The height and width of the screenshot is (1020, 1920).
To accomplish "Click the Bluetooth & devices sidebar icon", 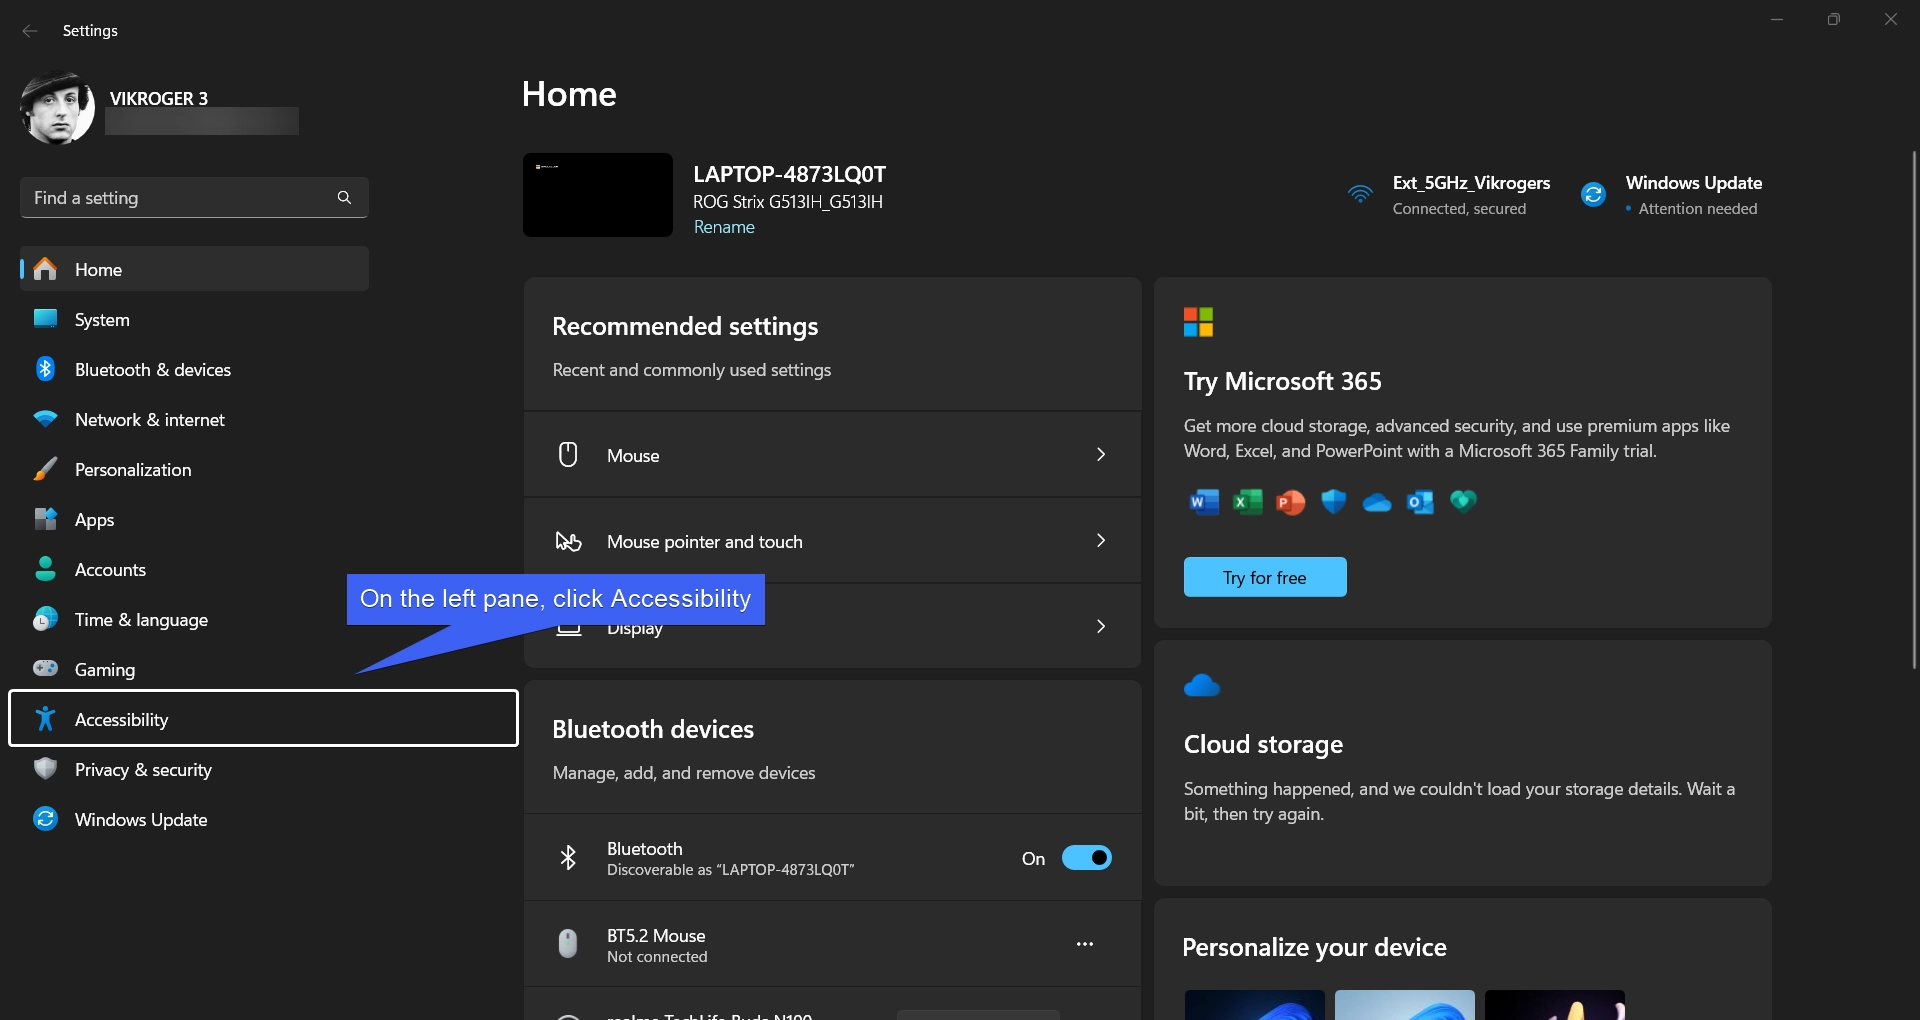I will pos(45,369).
